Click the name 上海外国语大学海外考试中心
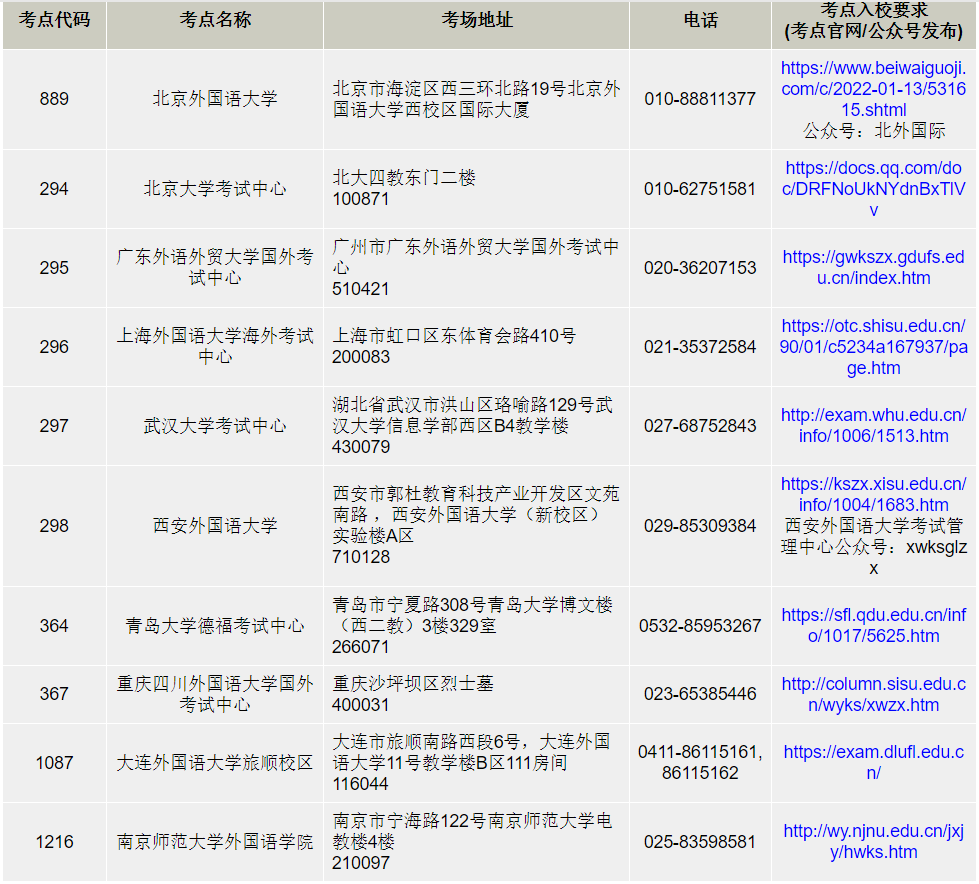Viewport: 979px width, 884px height. [x=215, y=346]
